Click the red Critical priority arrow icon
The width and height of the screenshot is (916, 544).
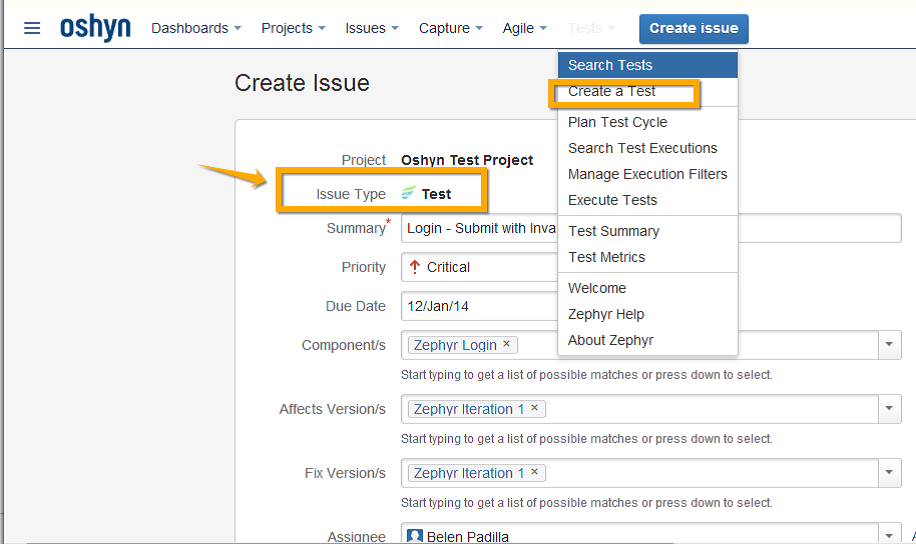coord(415,267)
